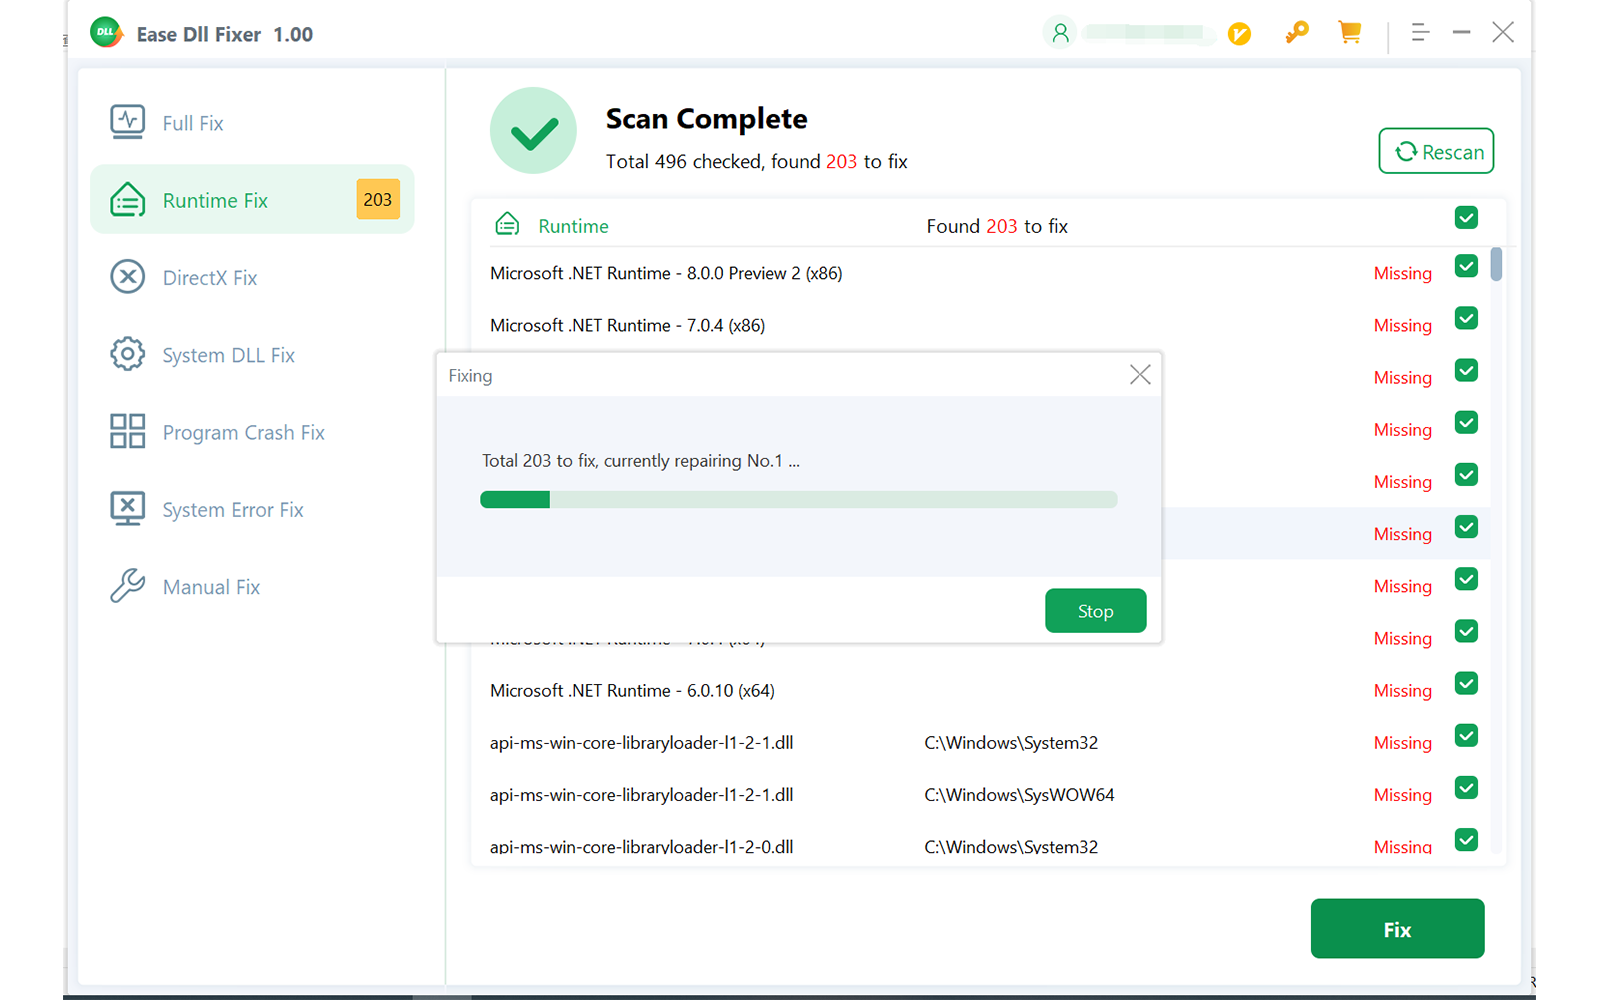The height and width of the screenshot is (1000, 1600).
Task: Click the blurred username field in title bar
Action: 1148,33
